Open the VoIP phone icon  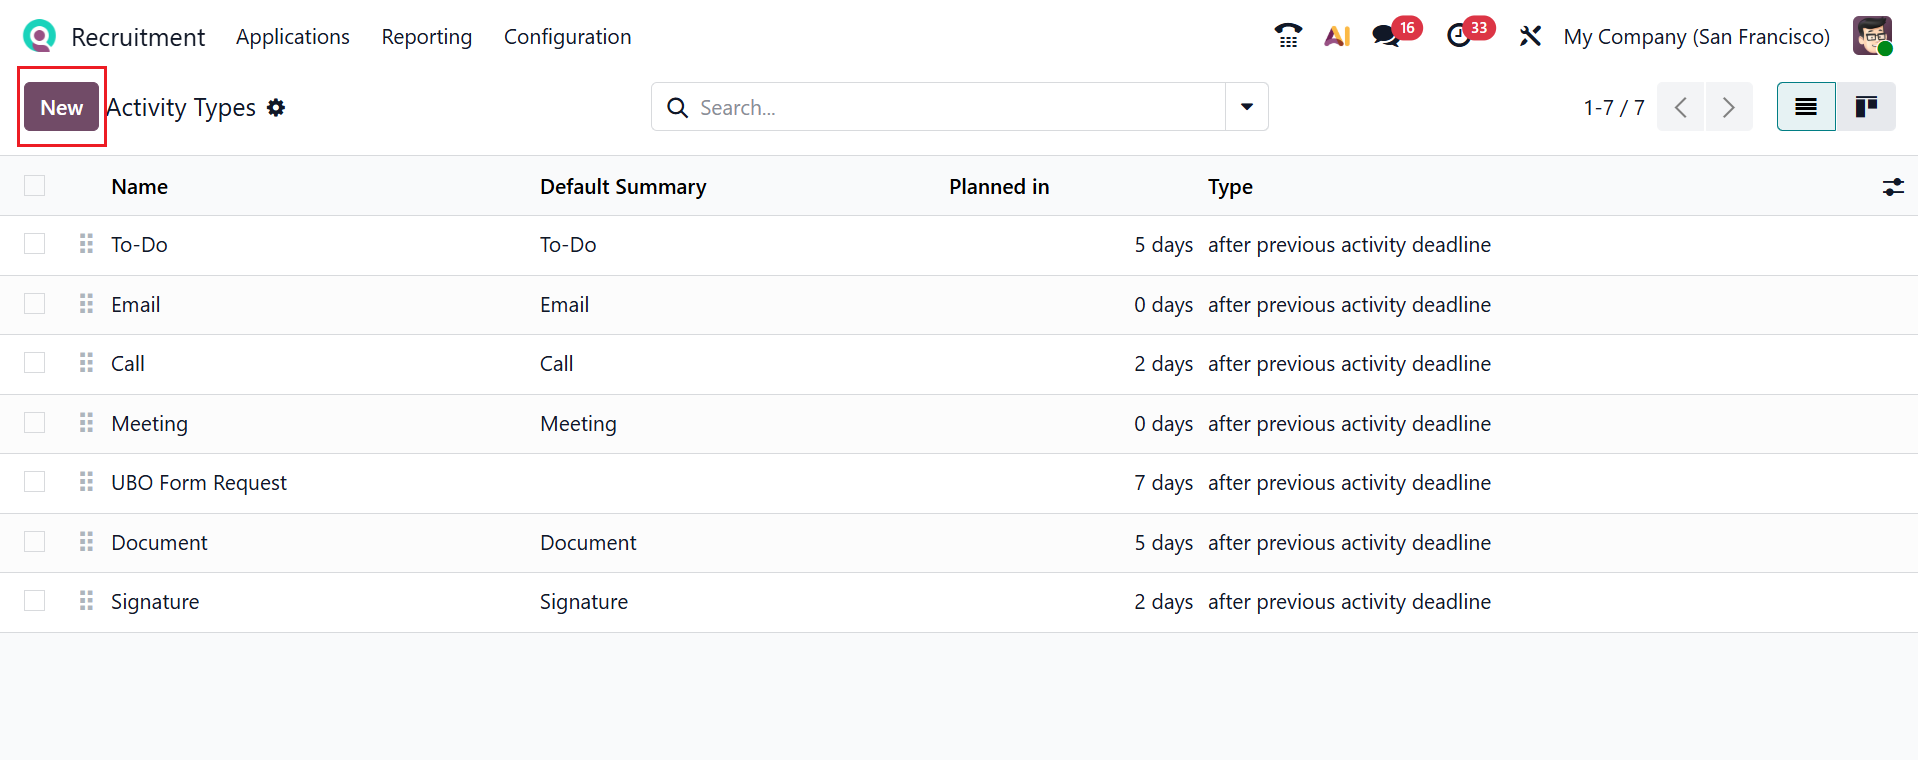coord(1288,37)
